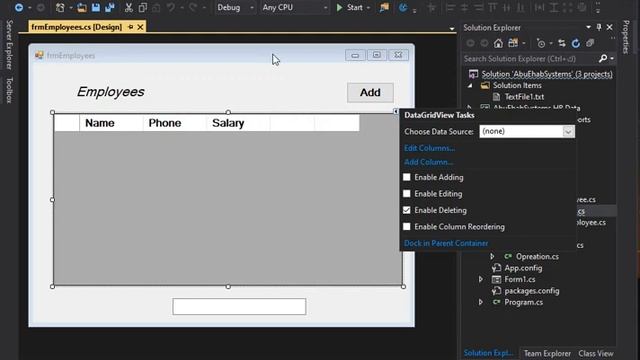
Task: Click the Collapse All icon in Solution Explorer
Action: pyautogui.click(x=590, y=43)
